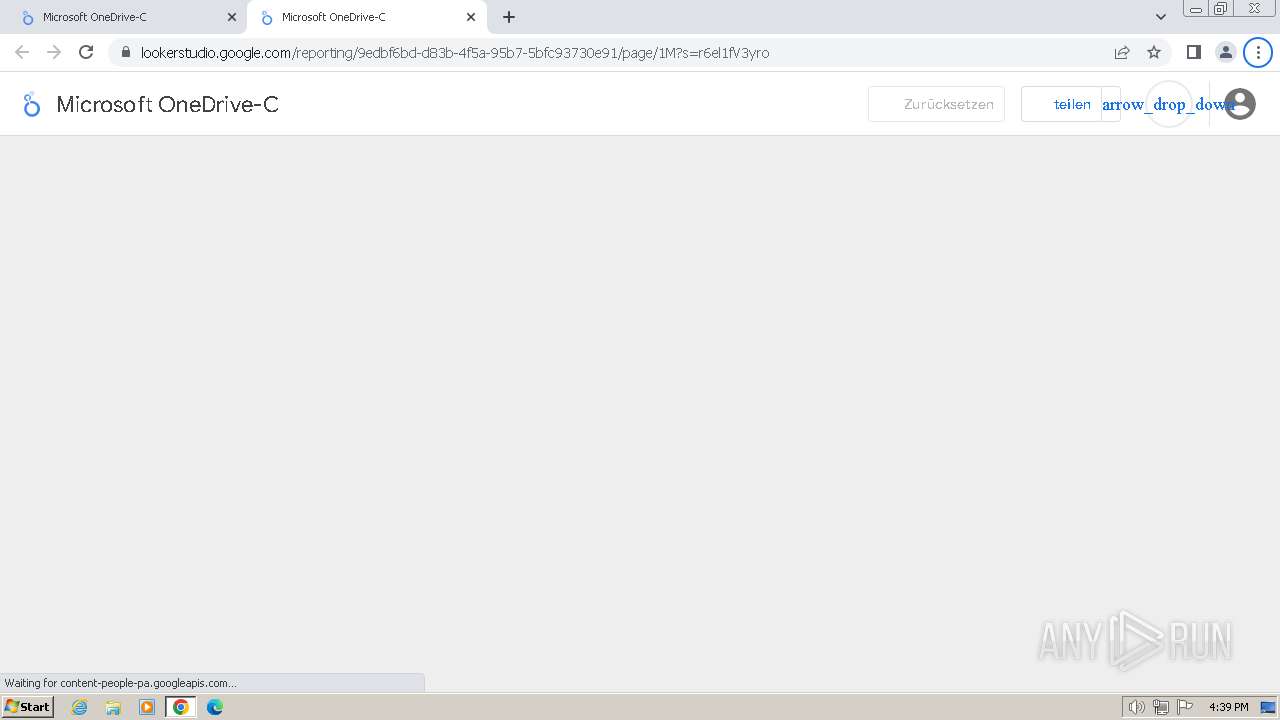Image resolution: width=1280 pixels, height=720 pixels.
Task: Select Chrome in the taskbar
Action: point(181,707)
